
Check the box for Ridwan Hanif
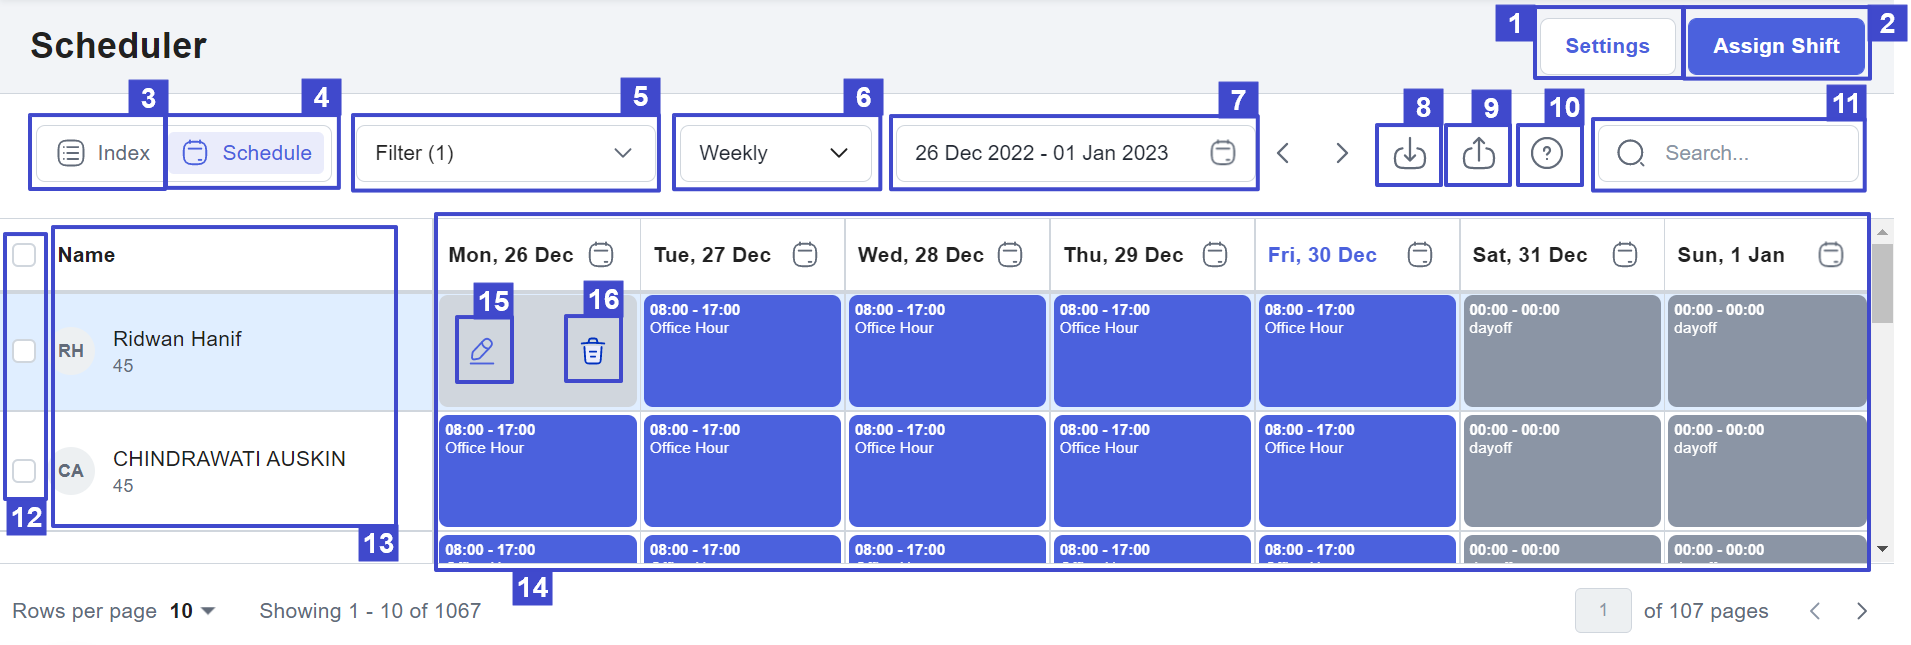point(24,351)
